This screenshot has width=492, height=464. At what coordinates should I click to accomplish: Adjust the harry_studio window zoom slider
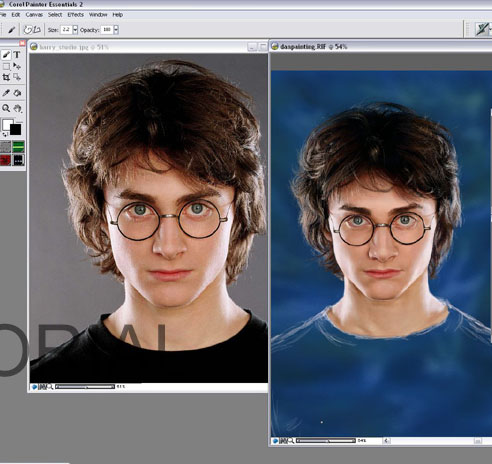pos(85,387)
